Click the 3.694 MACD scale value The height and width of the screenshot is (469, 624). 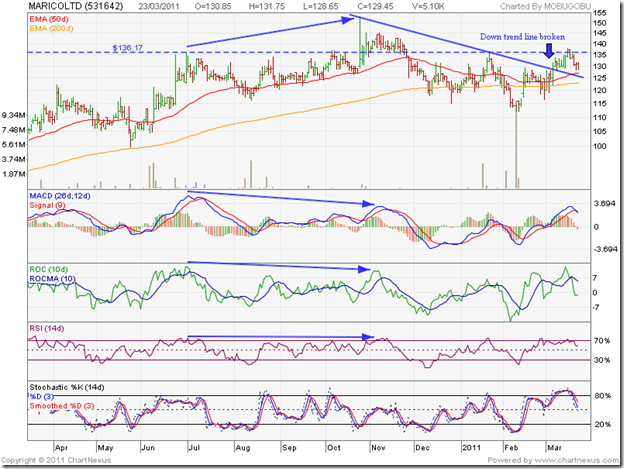[x=604, y=204]
